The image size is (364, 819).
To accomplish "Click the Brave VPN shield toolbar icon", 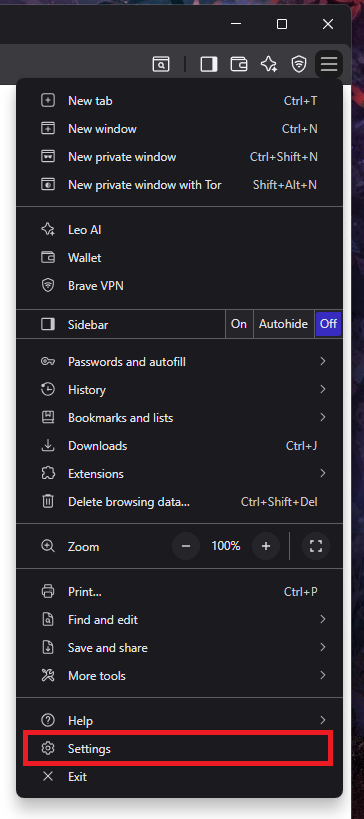I will pos(299,64).
